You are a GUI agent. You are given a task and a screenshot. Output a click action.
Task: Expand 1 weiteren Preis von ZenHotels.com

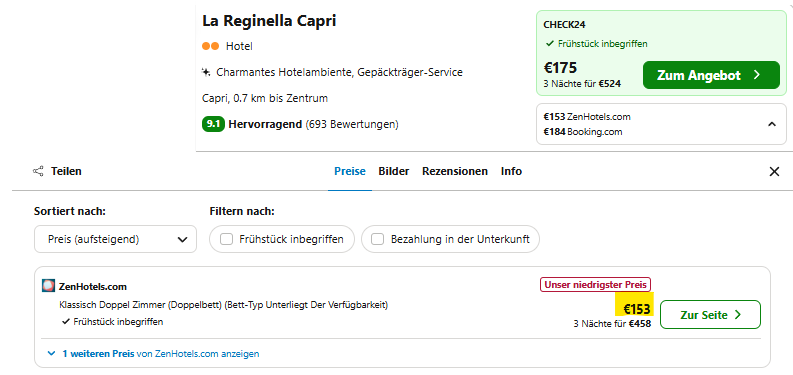pyautogui.click(x=153, y=354)
